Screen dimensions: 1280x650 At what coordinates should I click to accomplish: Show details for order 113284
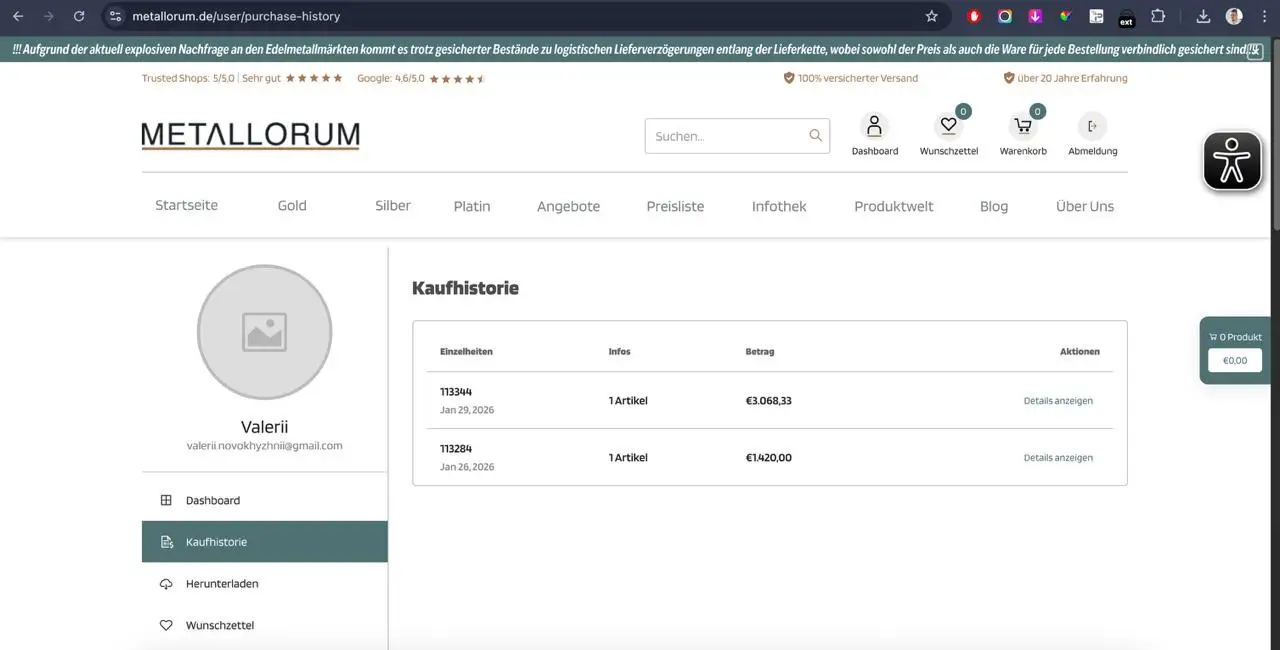(x=1058, y=457)
